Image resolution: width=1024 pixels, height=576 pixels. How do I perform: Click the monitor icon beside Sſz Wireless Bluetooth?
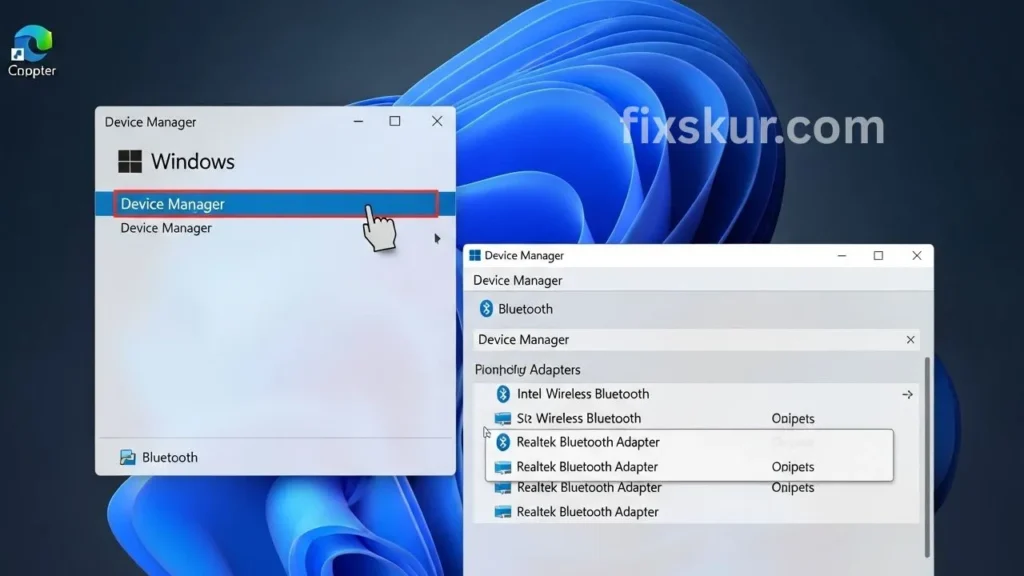[x=503, y=419]
